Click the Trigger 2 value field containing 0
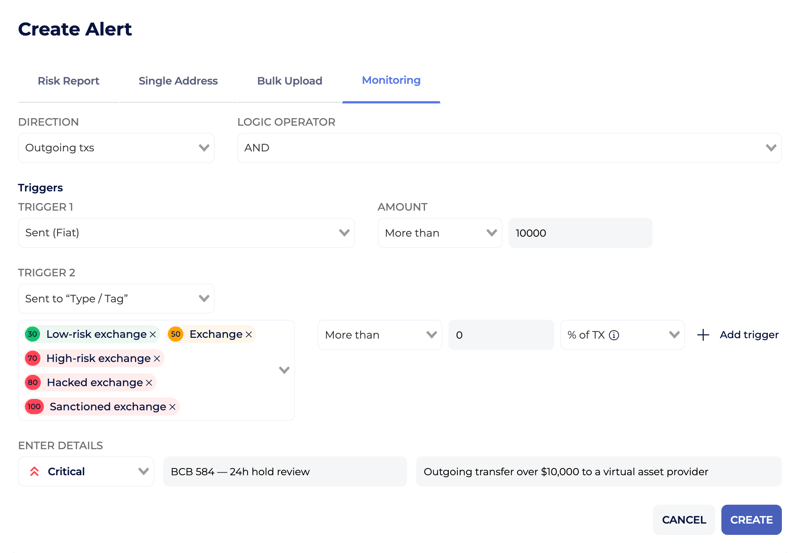This screenshot has height=553, width=800. click(501, 335)
